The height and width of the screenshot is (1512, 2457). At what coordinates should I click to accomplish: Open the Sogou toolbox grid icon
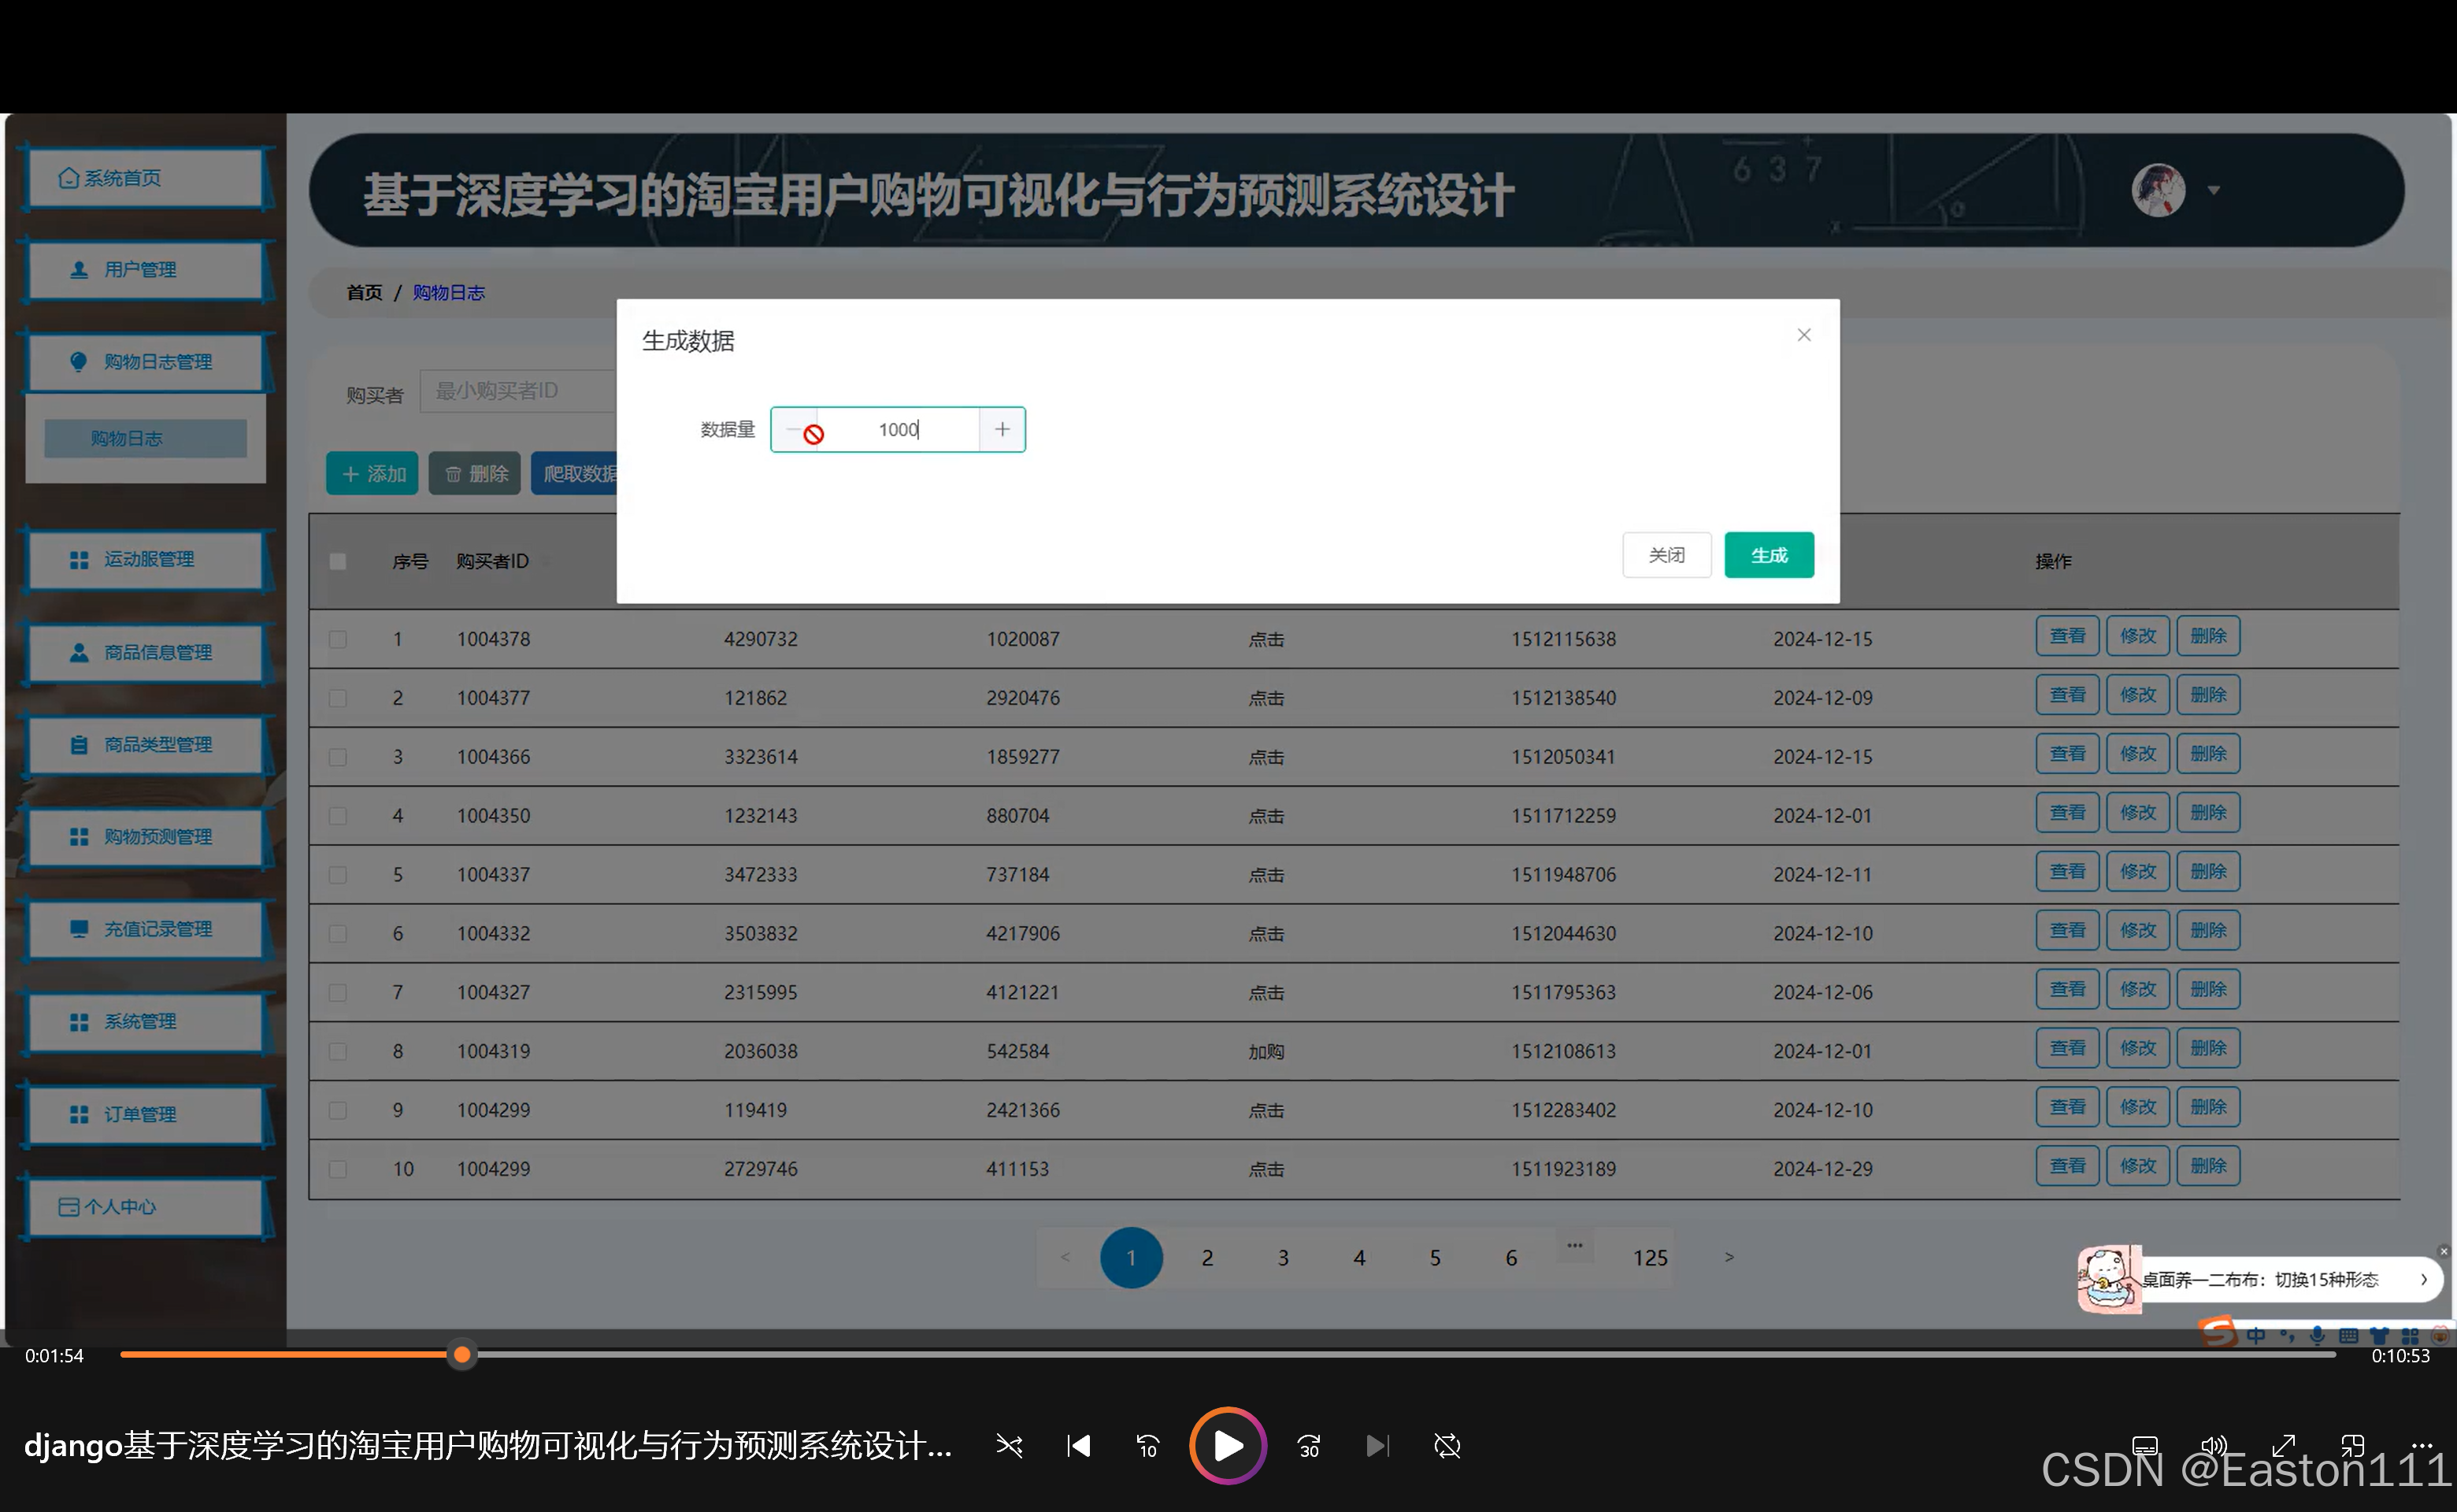pos(2410,1336)
